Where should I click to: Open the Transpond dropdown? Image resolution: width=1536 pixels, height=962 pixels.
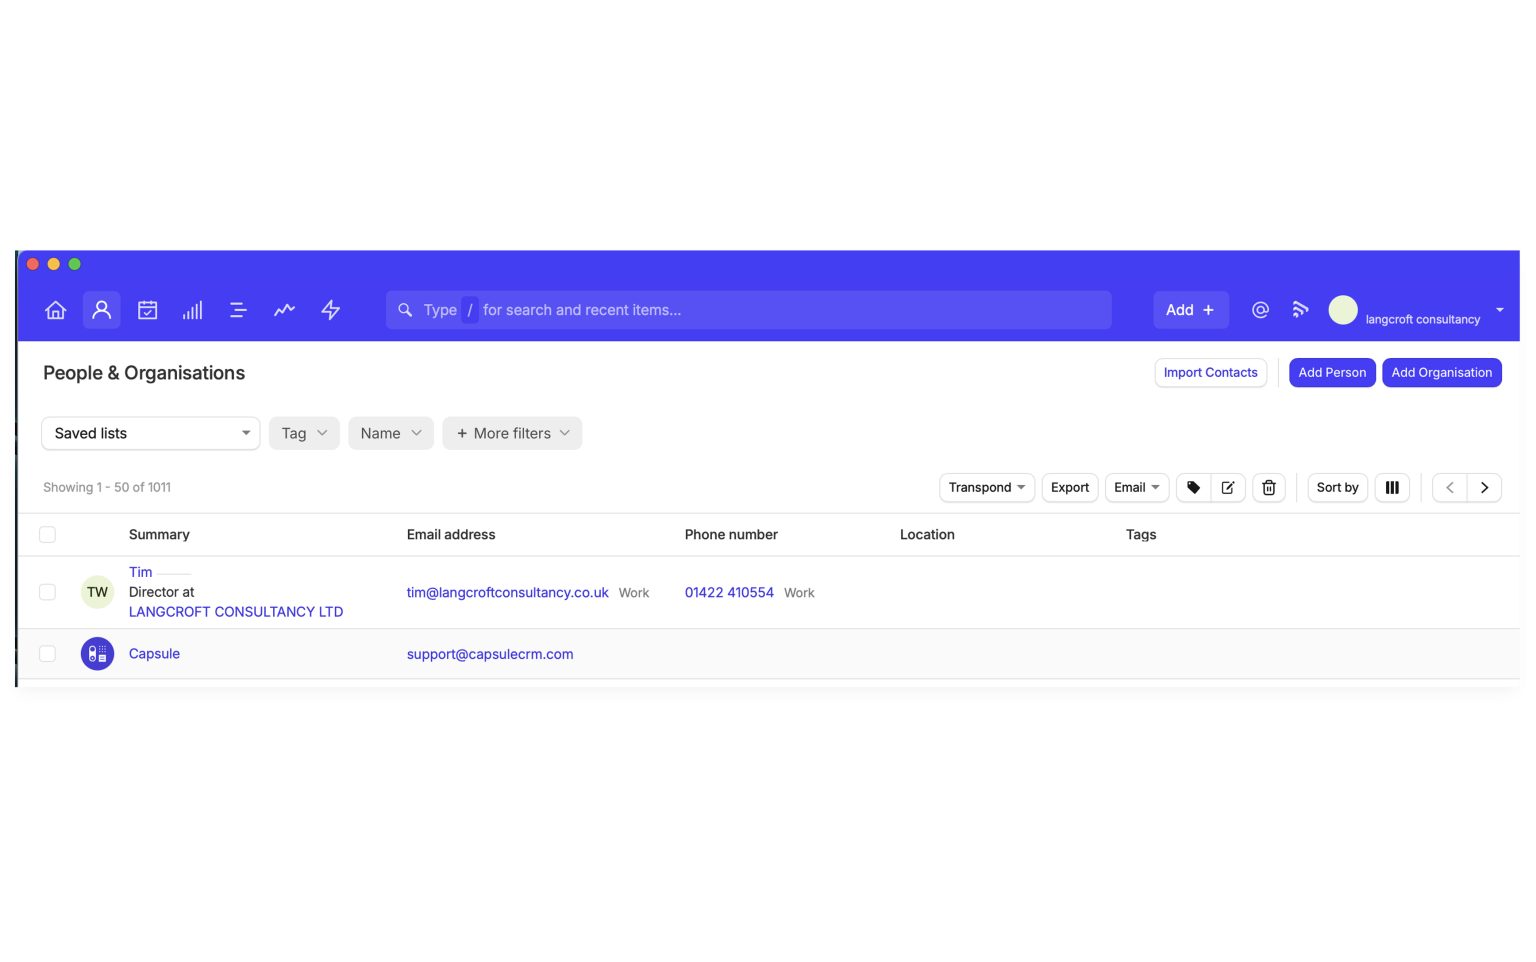[x=986, y=487]
